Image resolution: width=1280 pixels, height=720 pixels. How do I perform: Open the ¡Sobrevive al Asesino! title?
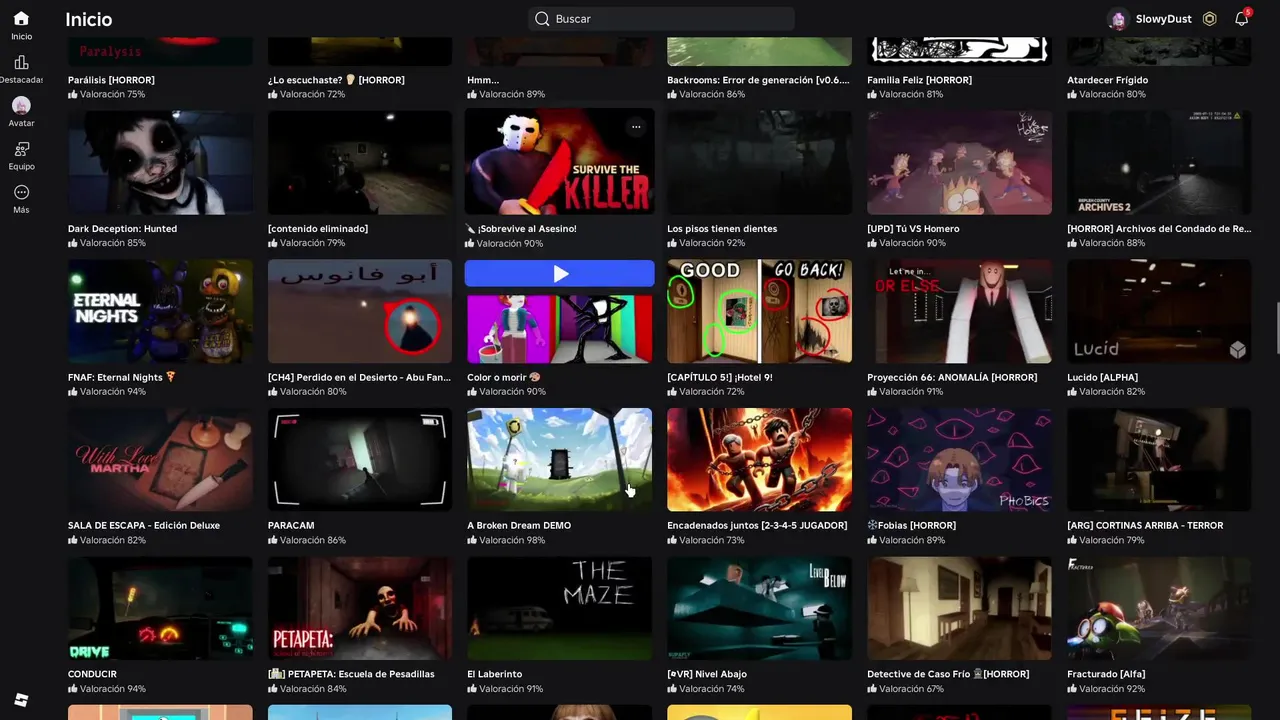pyautogui.click(x=521, y=229)
